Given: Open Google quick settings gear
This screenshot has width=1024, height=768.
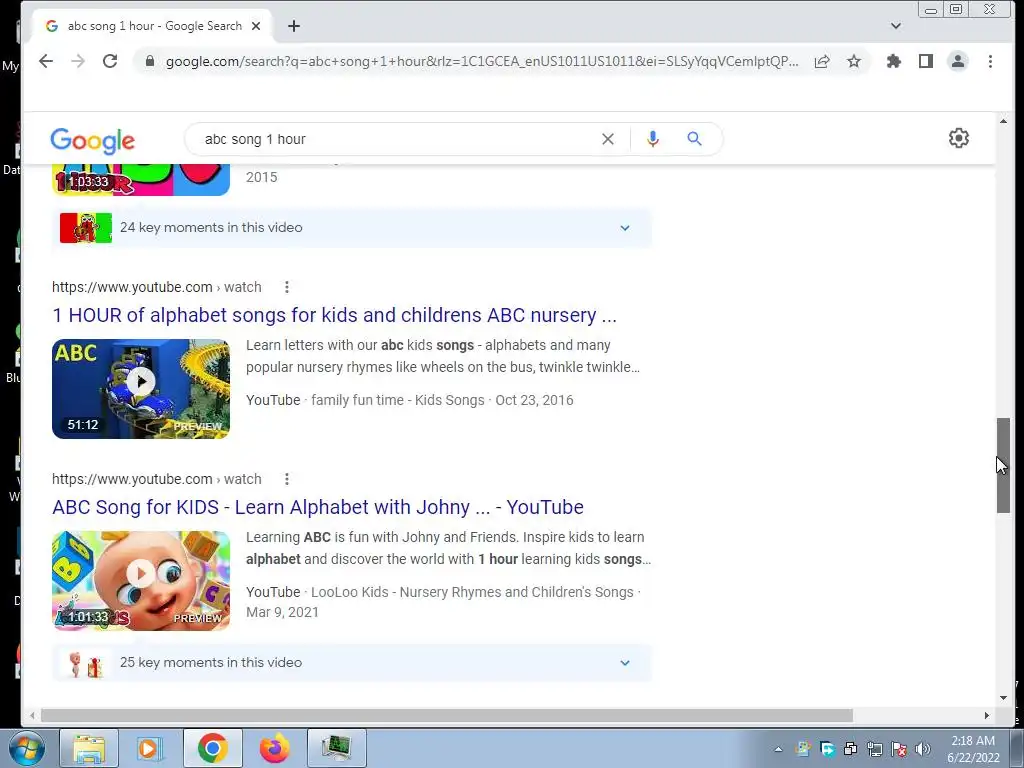Looking at the screenshot, I should pyautogui.click(x=959, y=138).
